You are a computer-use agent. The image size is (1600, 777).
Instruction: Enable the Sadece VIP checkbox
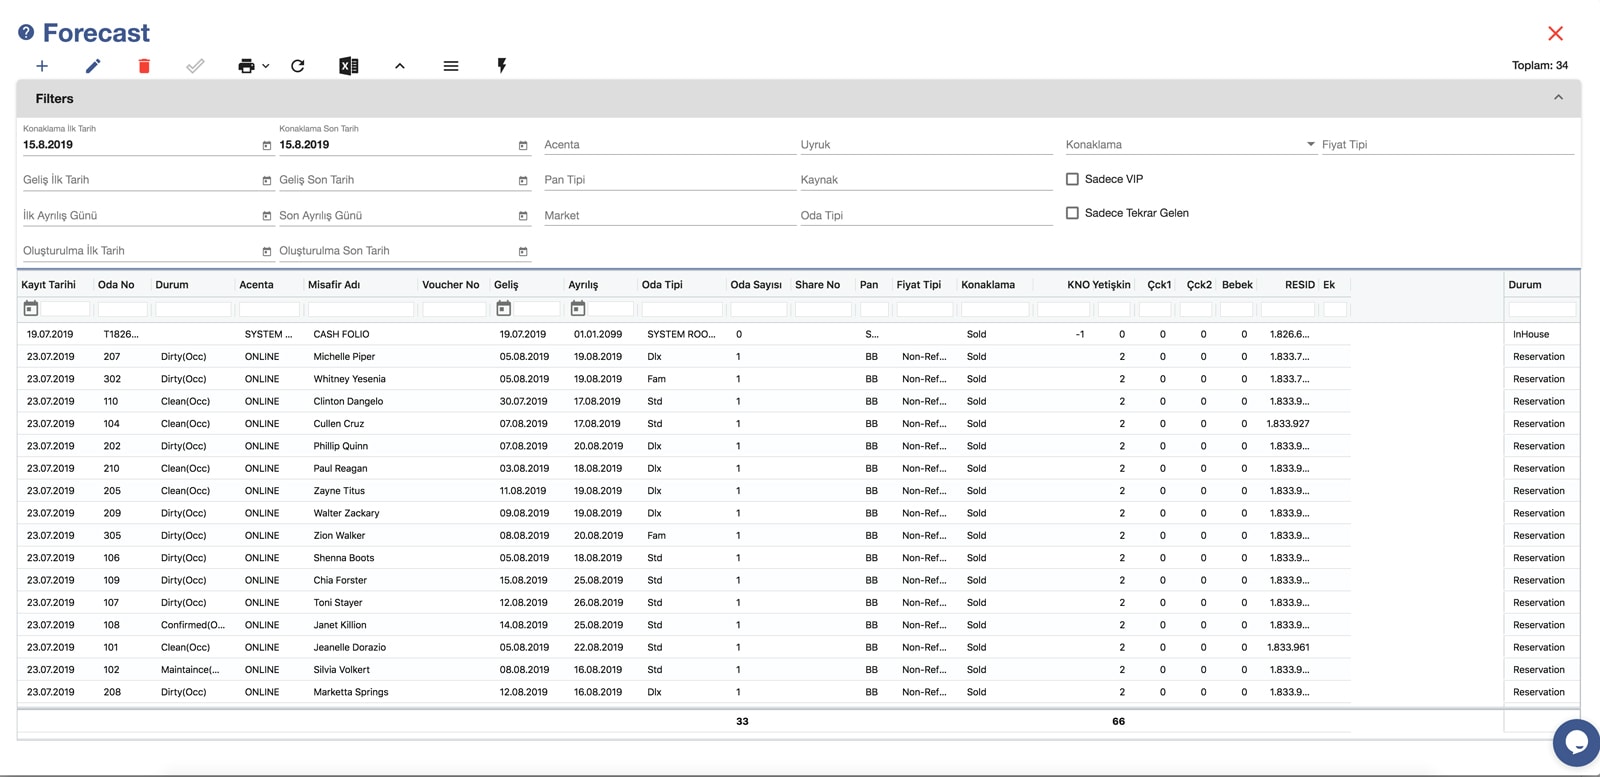pyautogui.click(x=1072, y=179)
